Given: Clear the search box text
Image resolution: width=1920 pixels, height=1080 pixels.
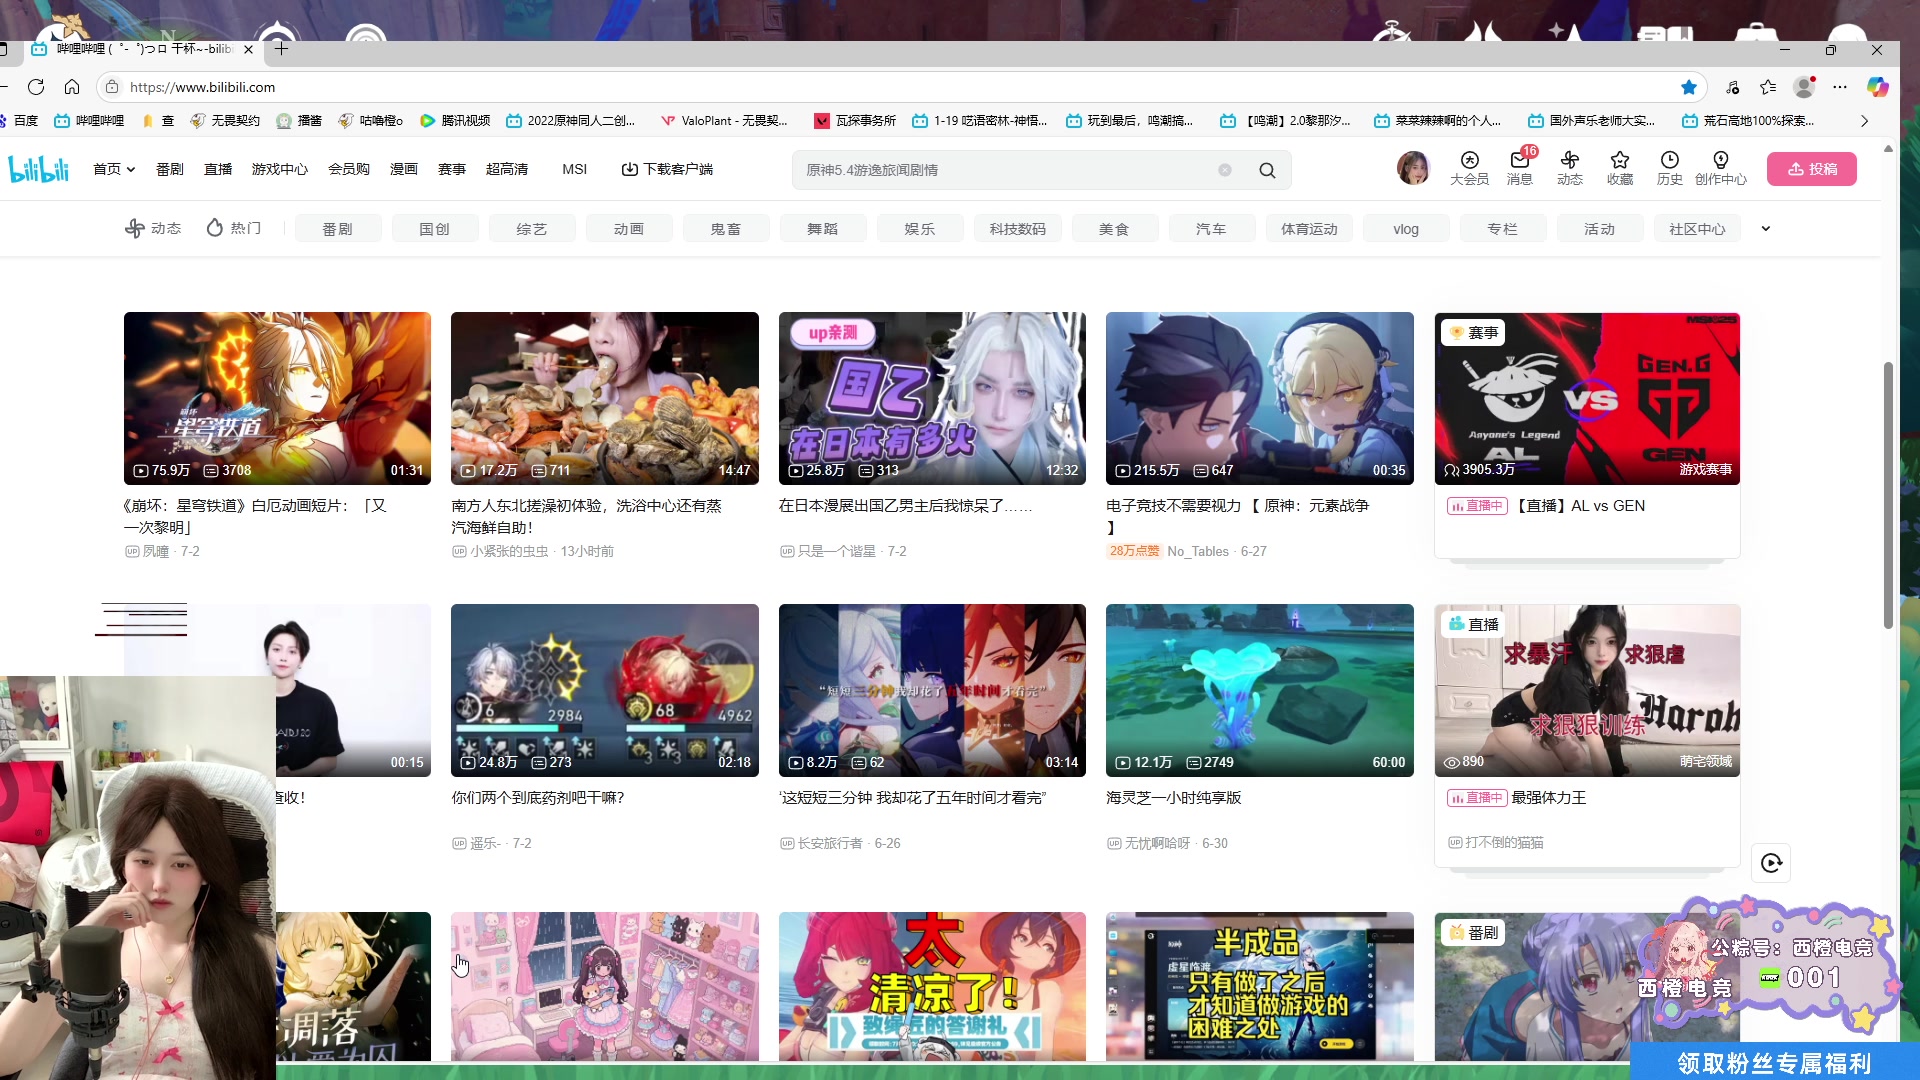Looking at the screenshot, I should (x=1225, y=170).
